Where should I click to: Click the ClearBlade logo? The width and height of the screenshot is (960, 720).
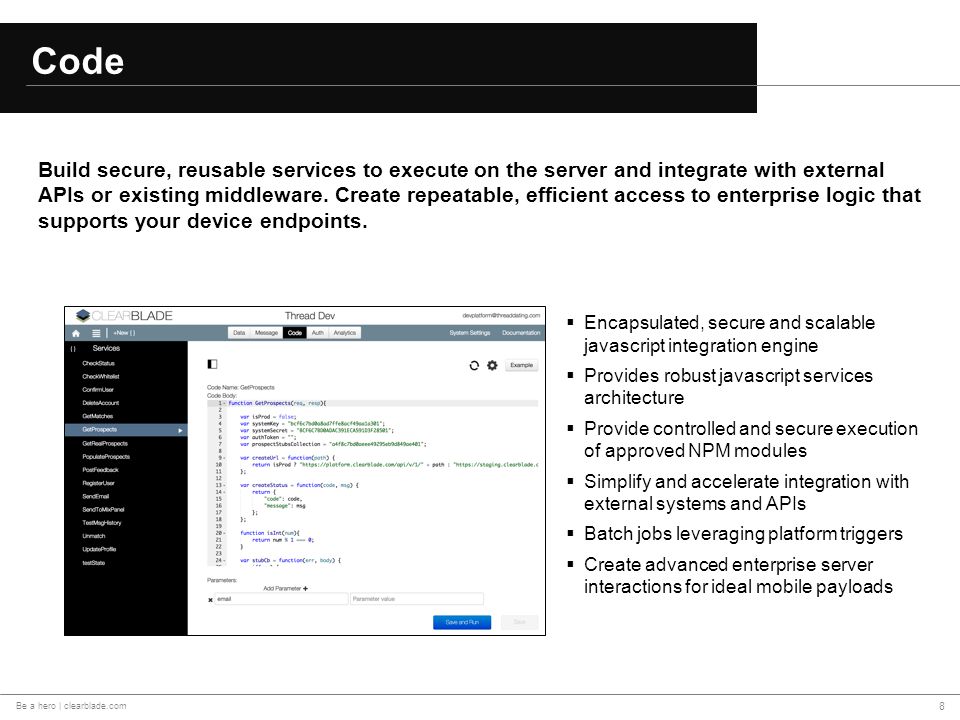point(124,316)
